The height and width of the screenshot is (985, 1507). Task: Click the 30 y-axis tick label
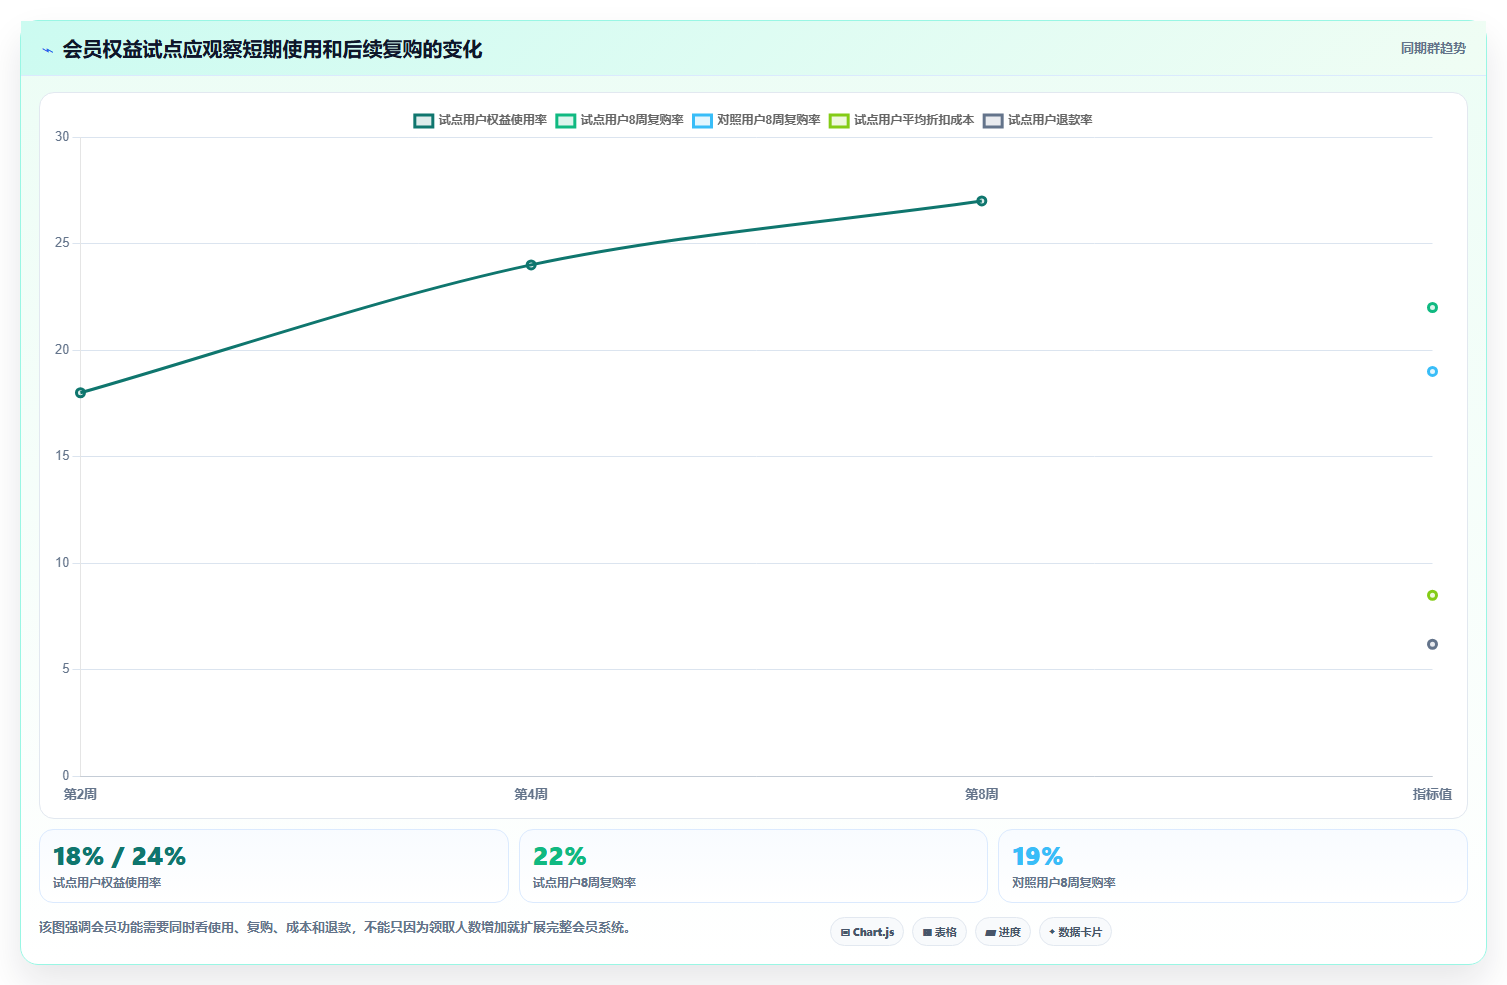click(62, 137)
